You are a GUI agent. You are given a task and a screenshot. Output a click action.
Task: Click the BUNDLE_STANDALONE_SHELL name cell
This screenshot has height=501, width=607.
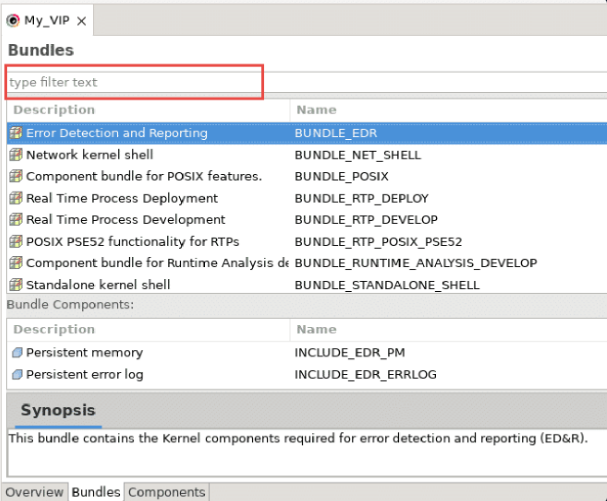(387, 285)
